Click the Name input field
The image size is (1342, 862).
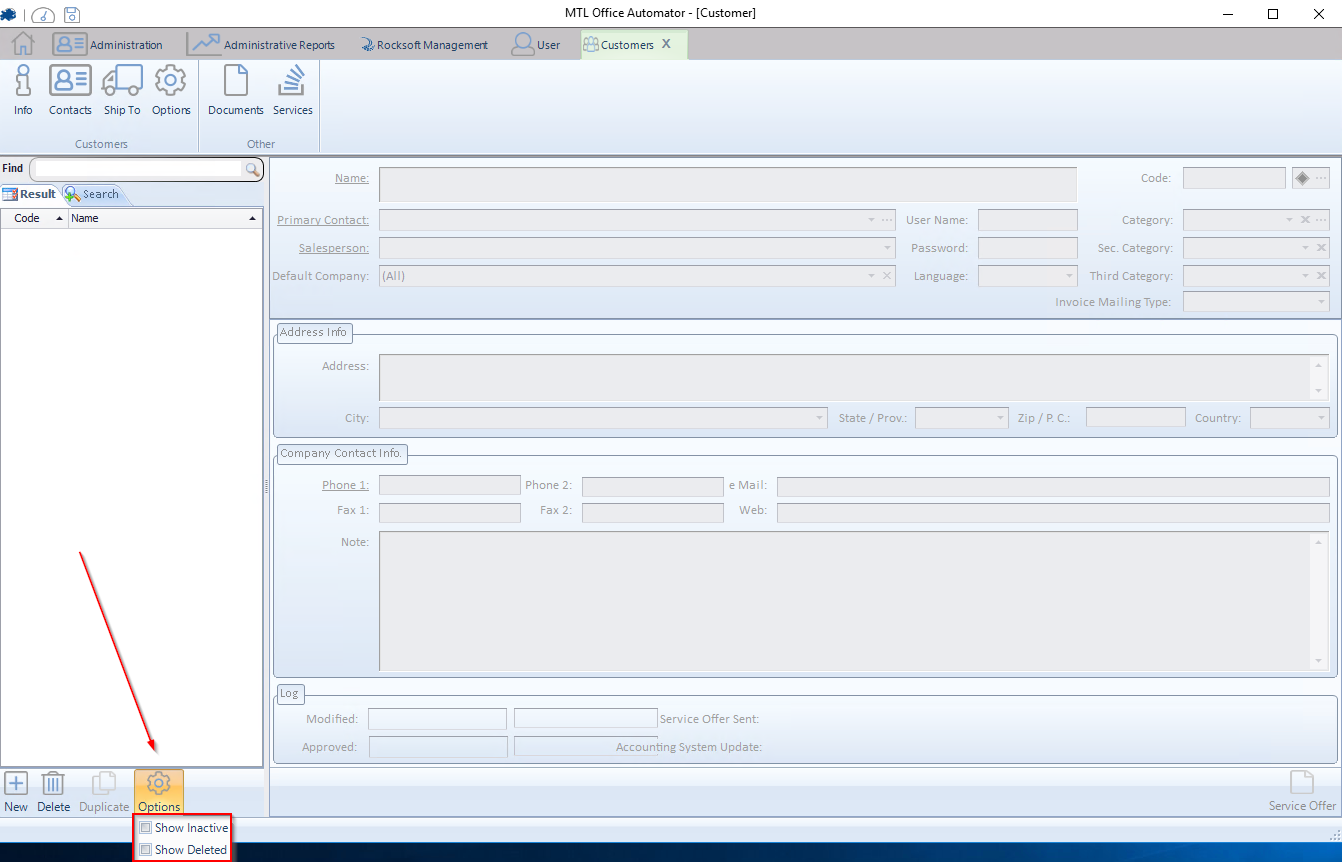point(727,185)
